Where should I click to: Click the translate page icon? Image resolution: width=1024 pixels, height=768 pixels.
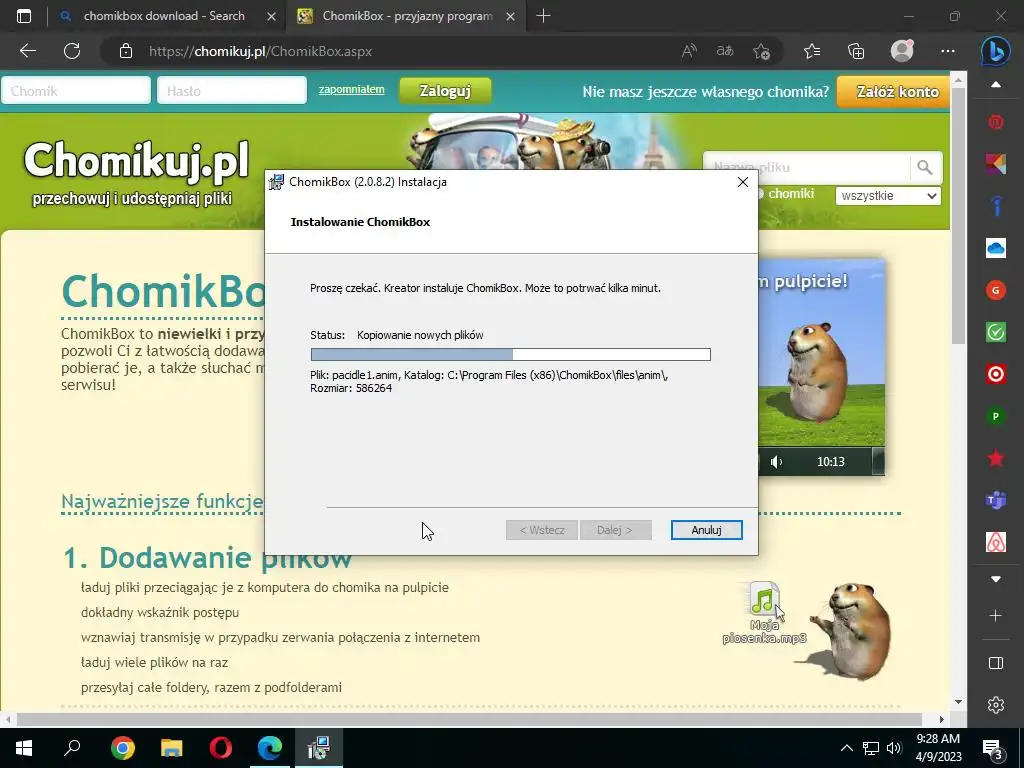pos(725,51)
